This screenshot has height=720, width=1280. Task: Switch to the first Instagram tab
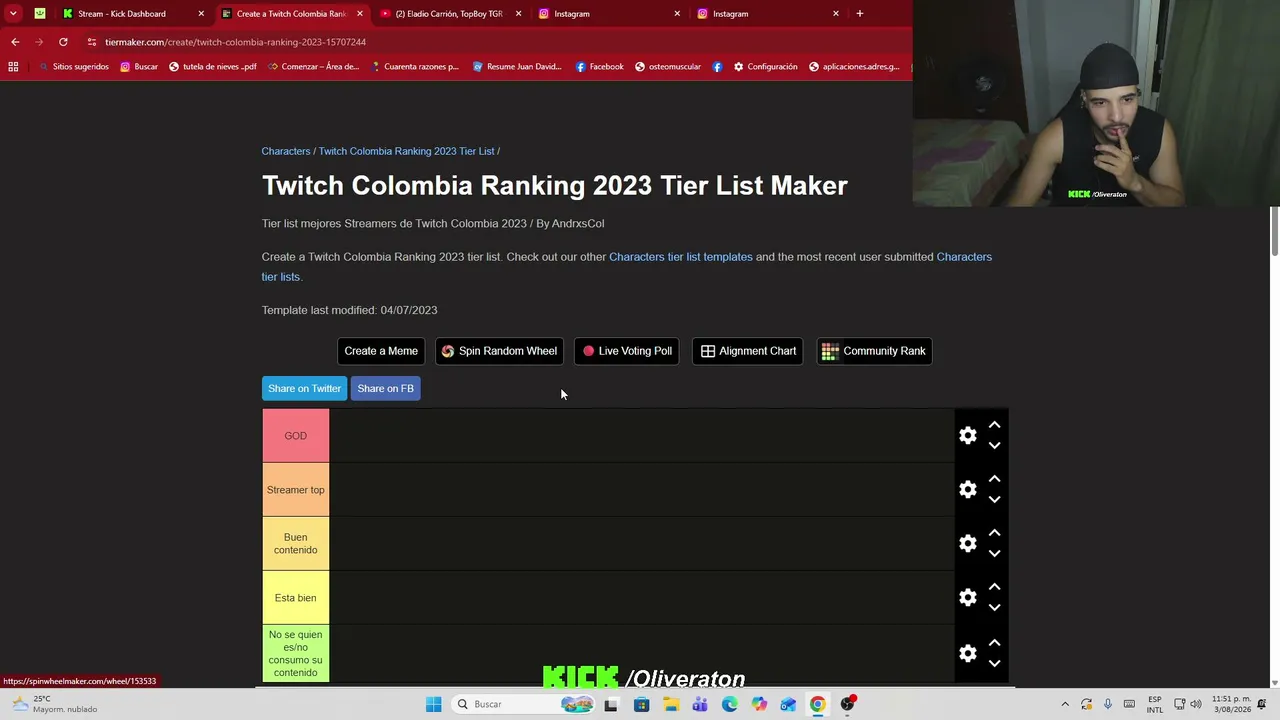(609, 14)
